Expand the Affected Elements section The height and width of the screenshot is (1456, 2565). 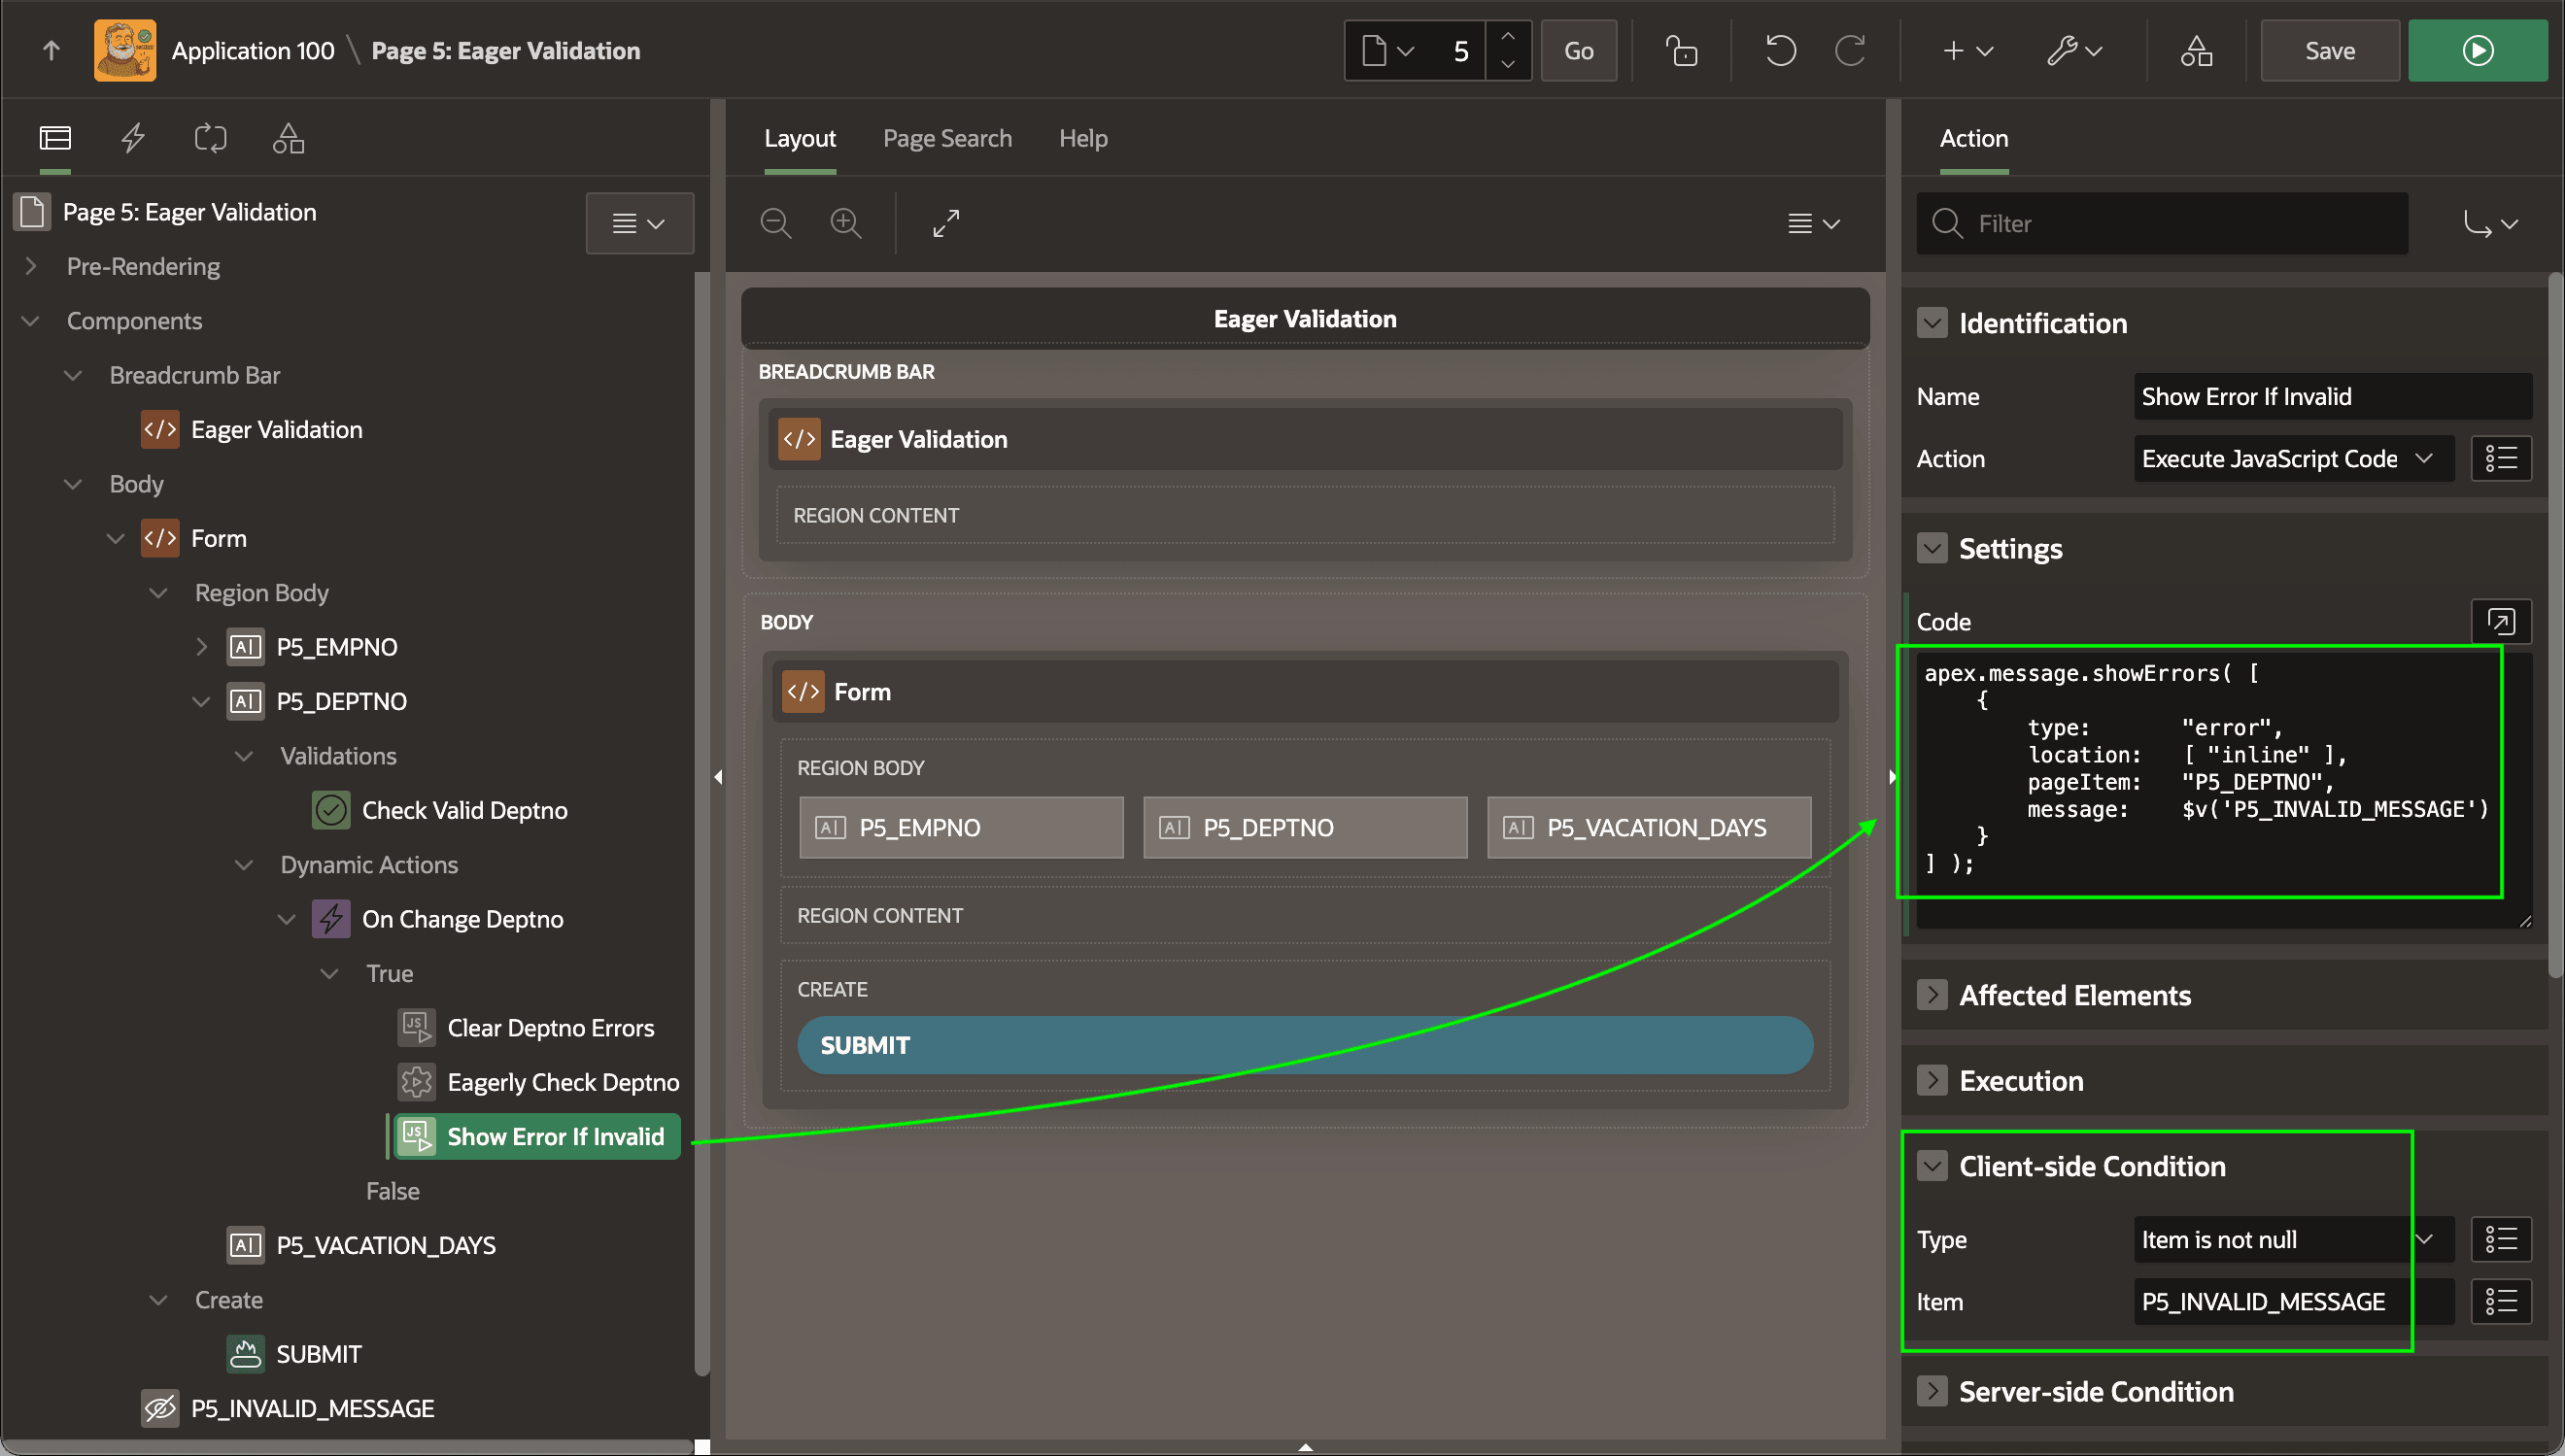click(x=1932, y=995)
